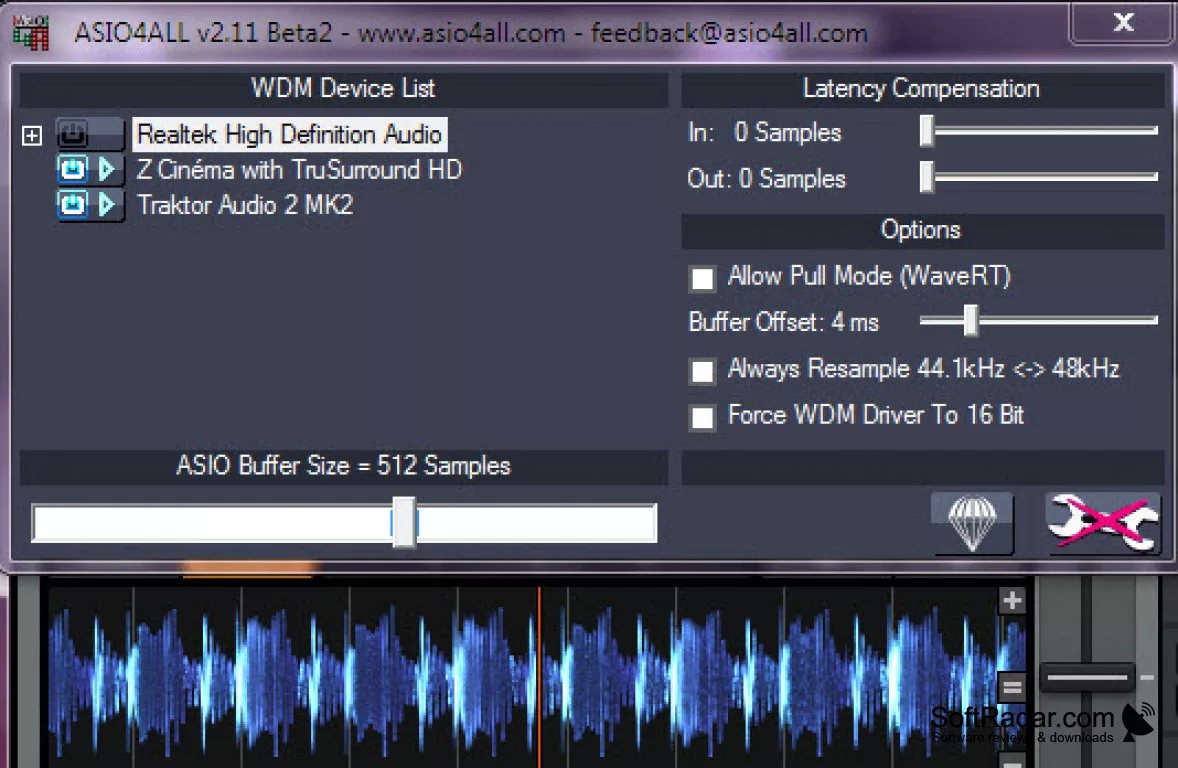Screen dimensions: 1178x768
Task: Click Out: 0 Samples text
Action: click(766, 179)
